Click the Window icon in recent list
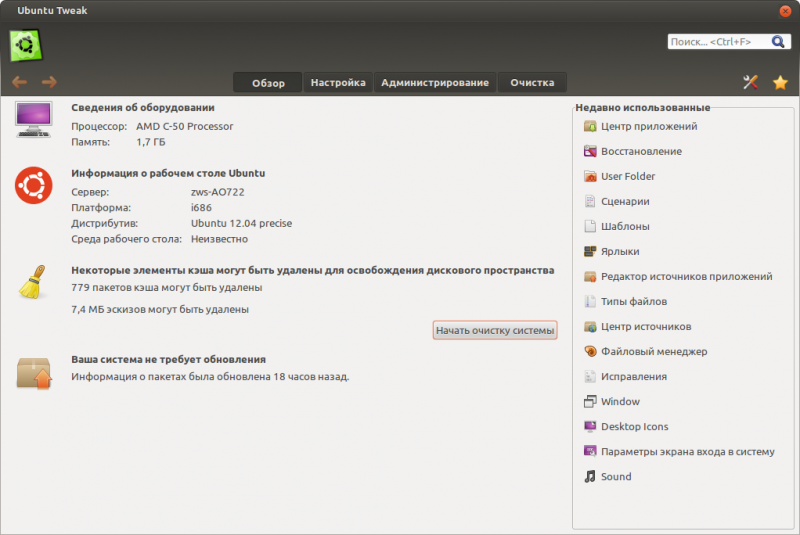The image size is (800, 535). point(590,401)
